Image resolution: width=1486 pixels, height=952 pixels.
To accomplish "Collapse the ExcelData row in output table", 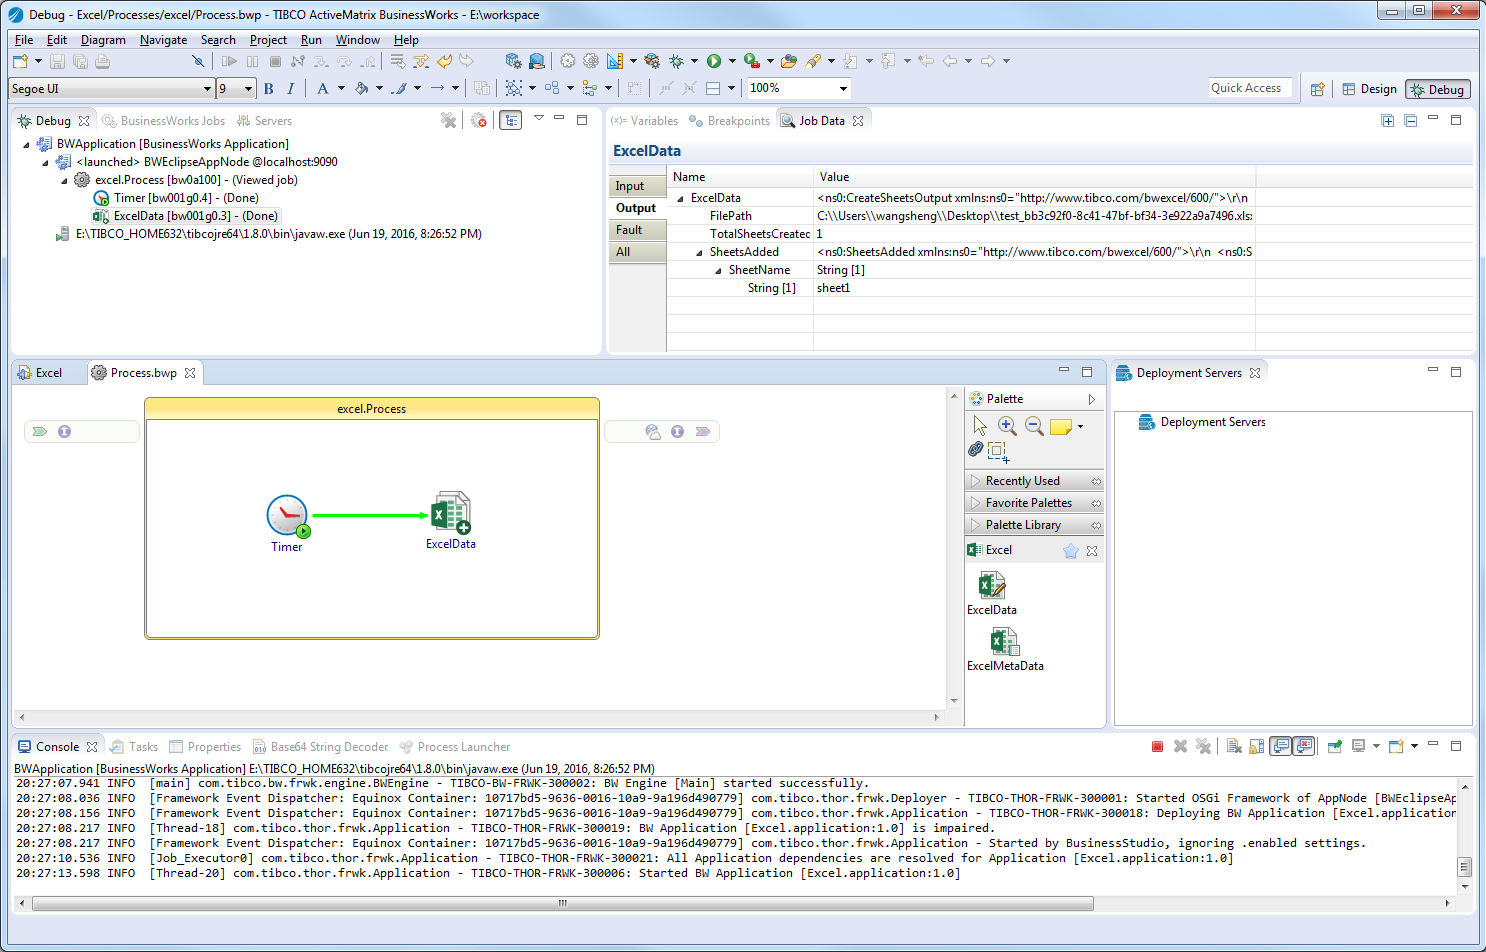I will tap(681, 198).
